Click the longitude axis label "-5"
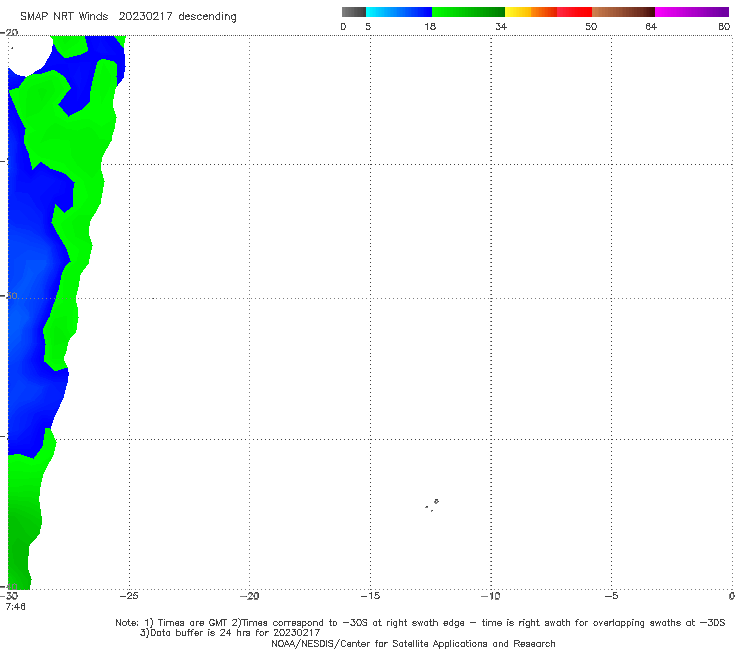This screenshot has width=740, height=650. pyautogui.click(x=611, y=596)
